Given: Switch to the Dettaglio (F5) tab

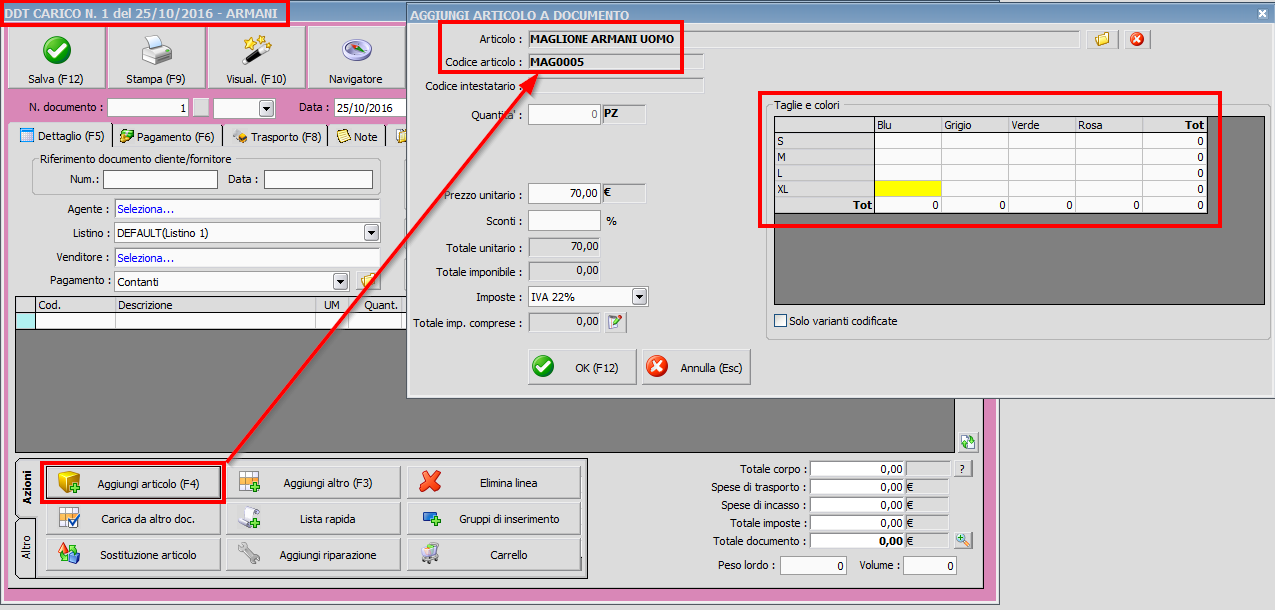Looking at the screenshot, I should pyautogui.click(x=62, y=136).
